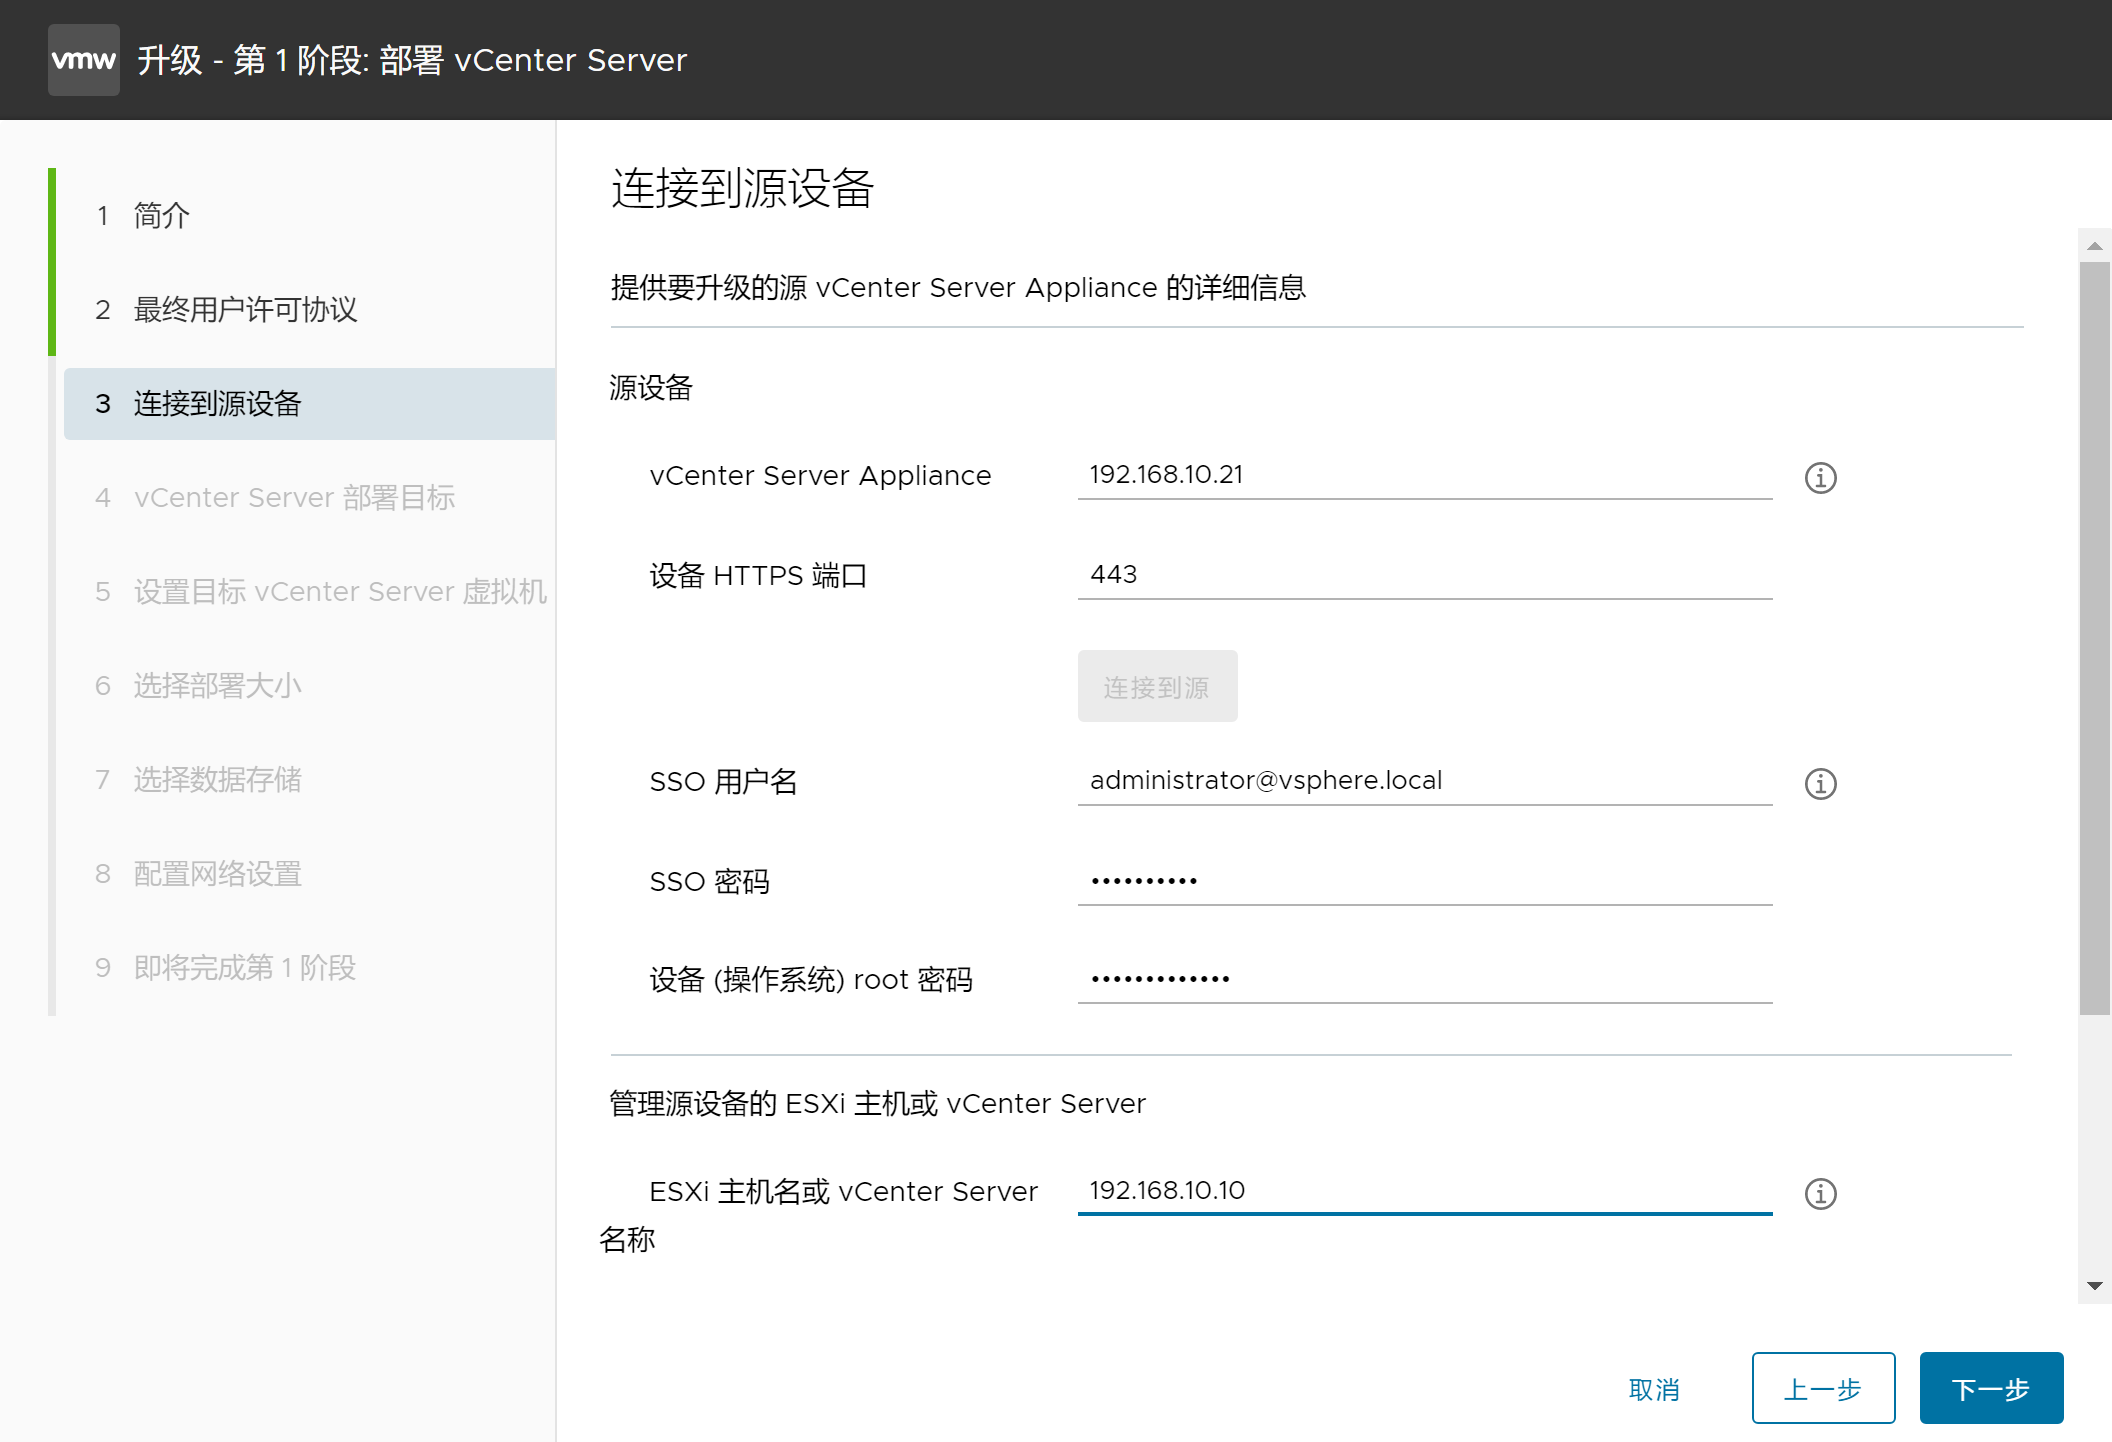Open info tooltip for ESXi 主机名 field
Image resolution: width=2112 pixels, height=1442 pixels.
(x=1820, y=1194)
